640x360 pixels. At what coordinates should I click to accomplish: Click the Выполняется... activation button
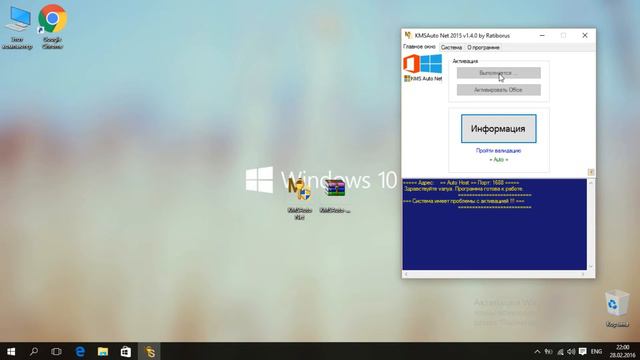tap(498, 73)
